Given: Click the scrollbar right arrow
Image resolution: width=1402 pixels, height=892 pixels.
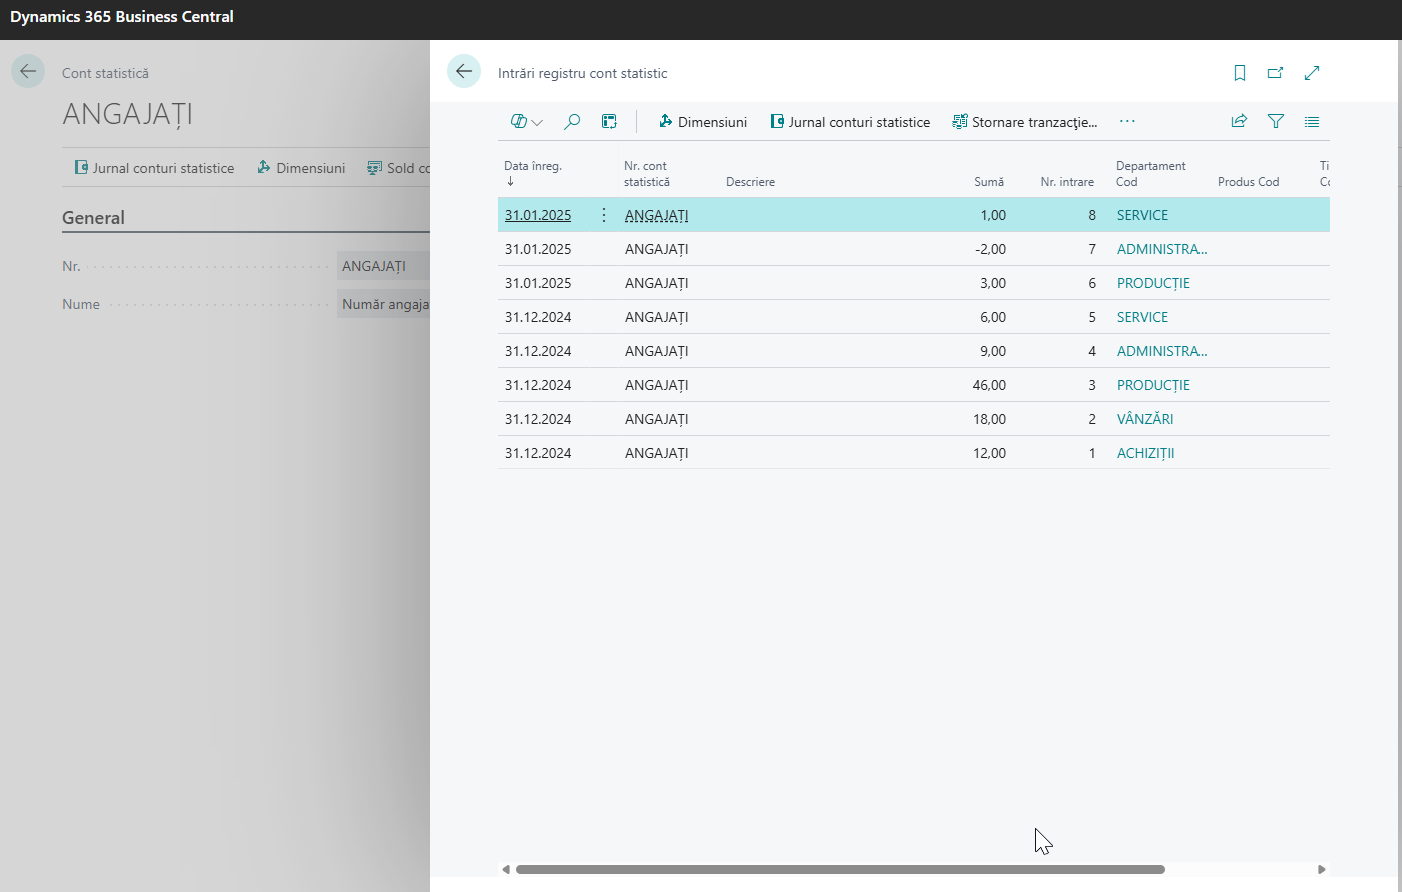Looking at the screenshot, I should (x=1322, y=869).
